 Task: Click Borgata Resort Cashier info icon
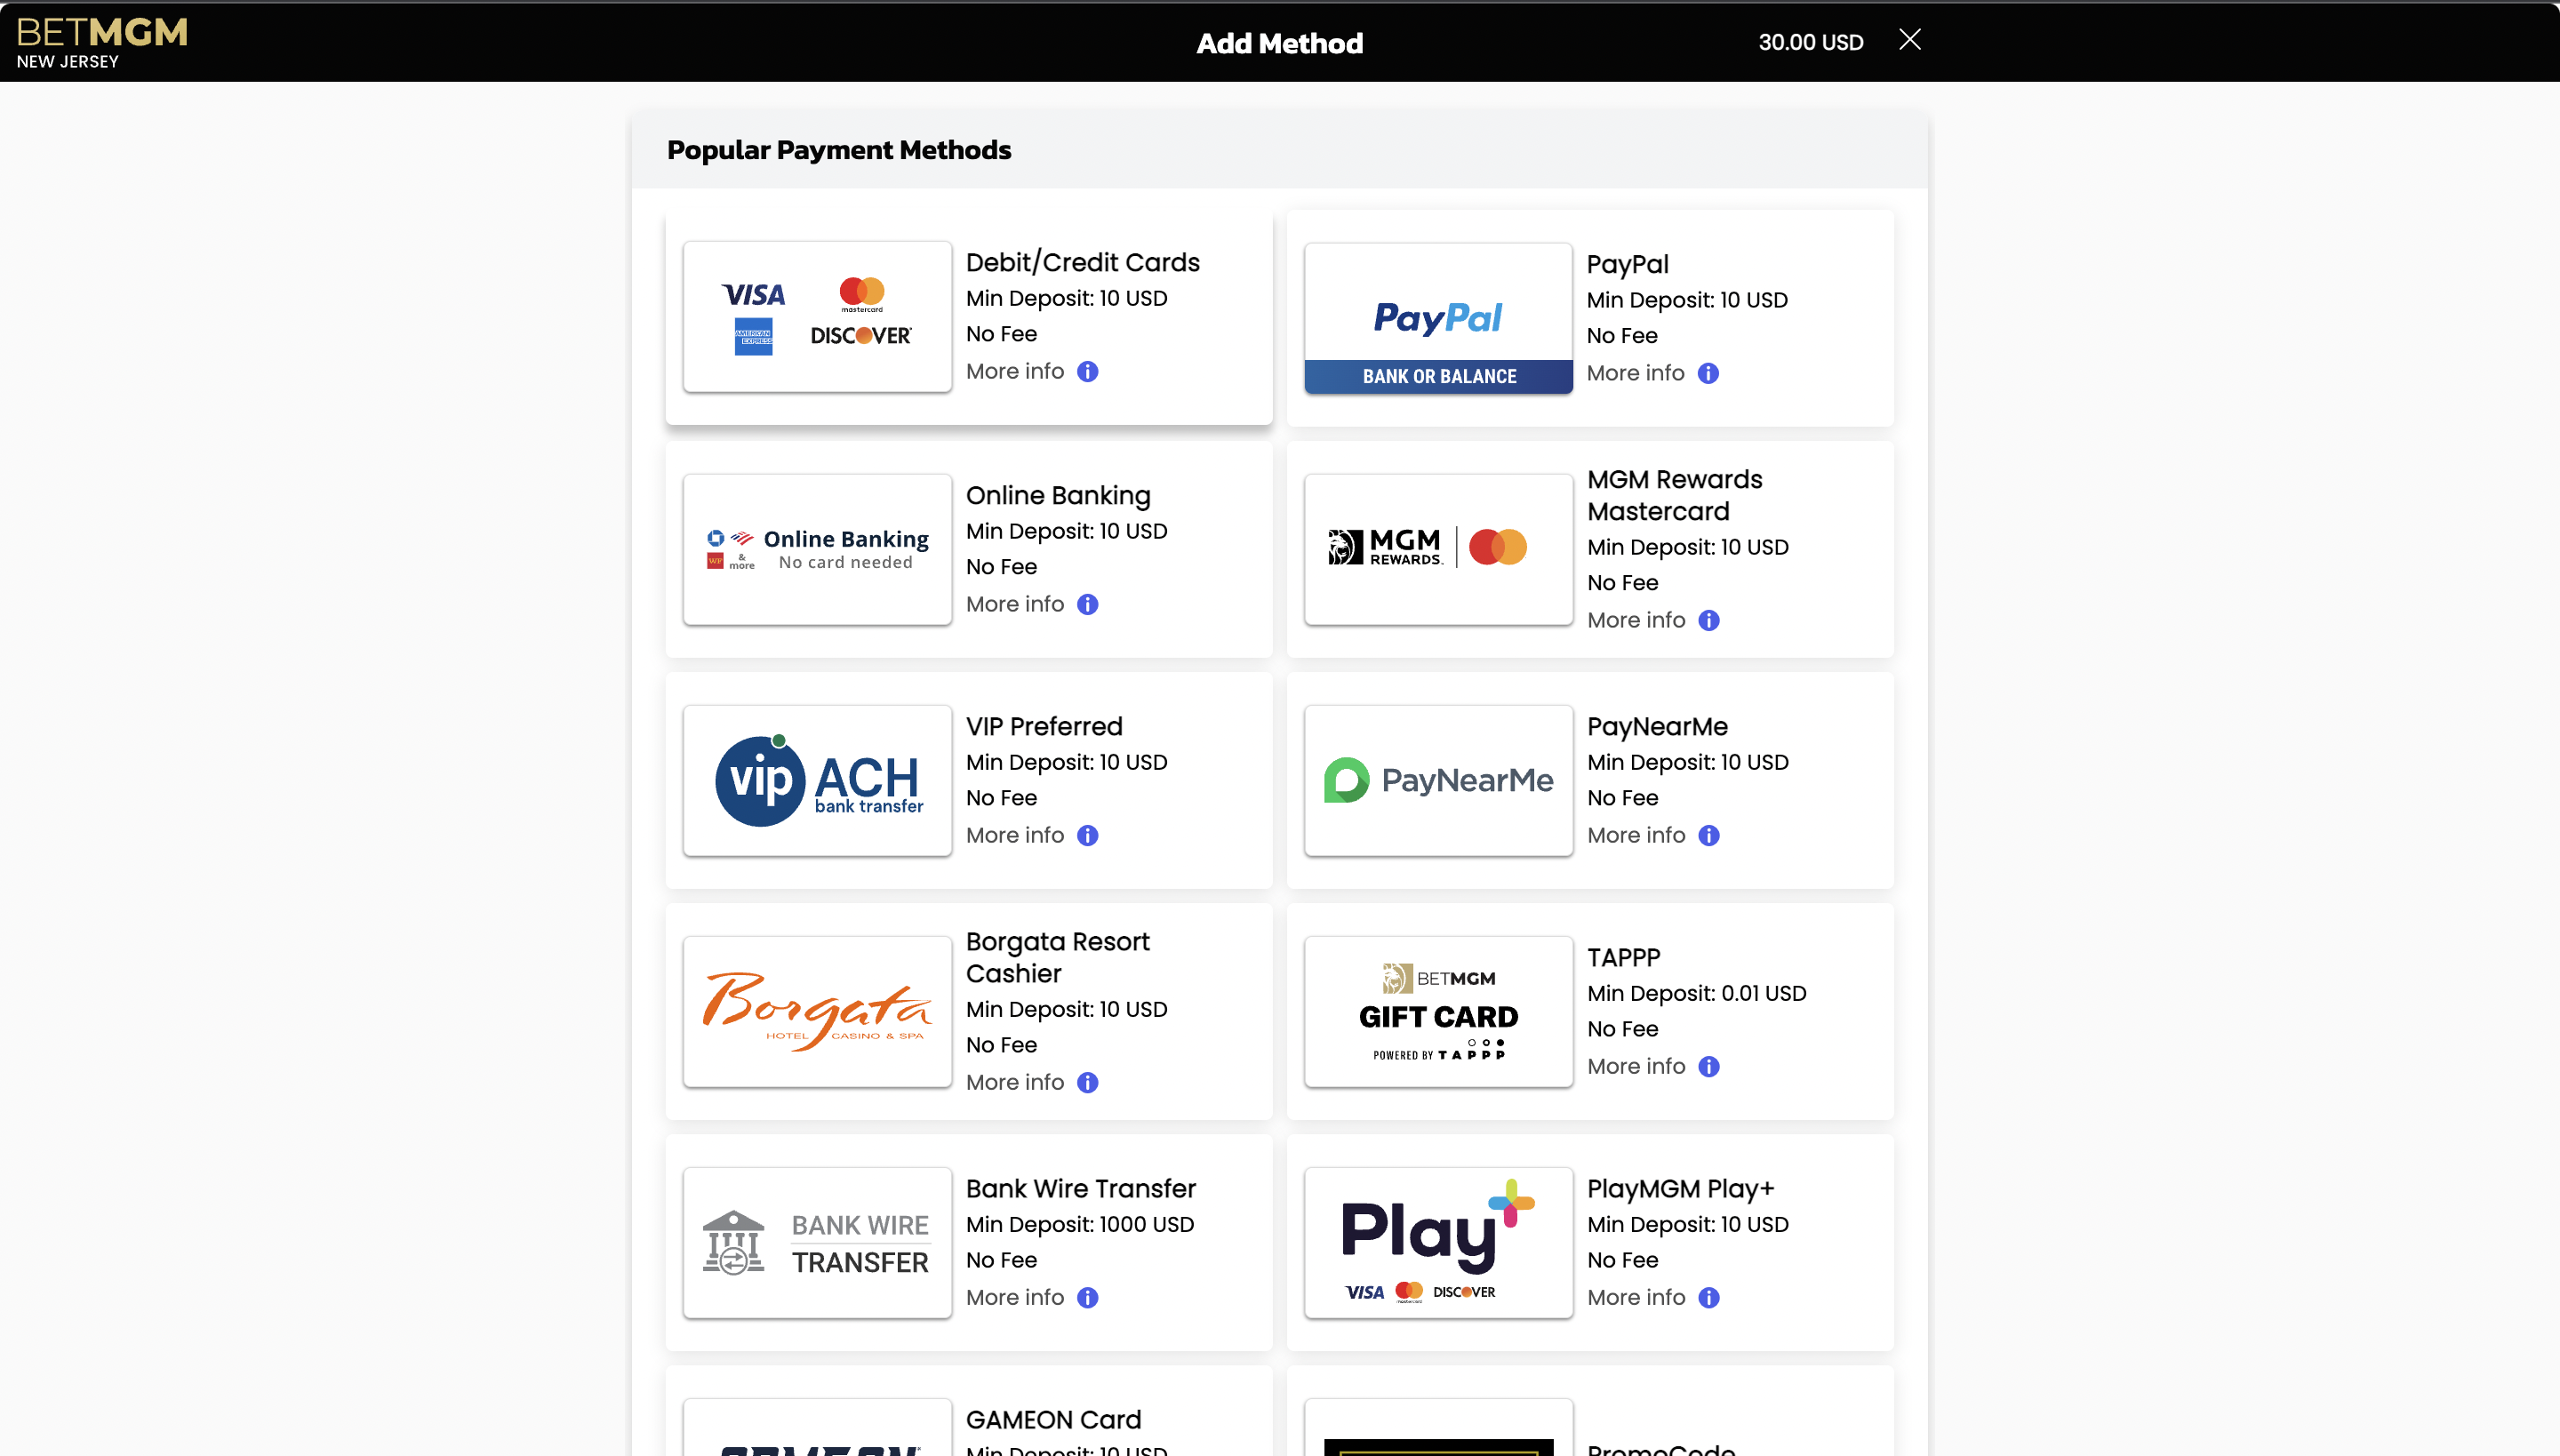[1087, 1083]
